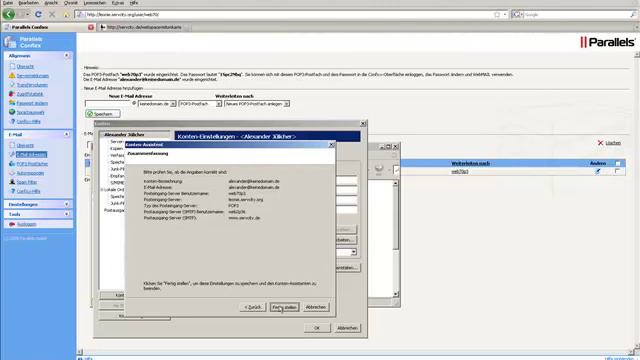Click the browser Back arrow button
Viewport: 640px width, 360px height.
point(8,14)
